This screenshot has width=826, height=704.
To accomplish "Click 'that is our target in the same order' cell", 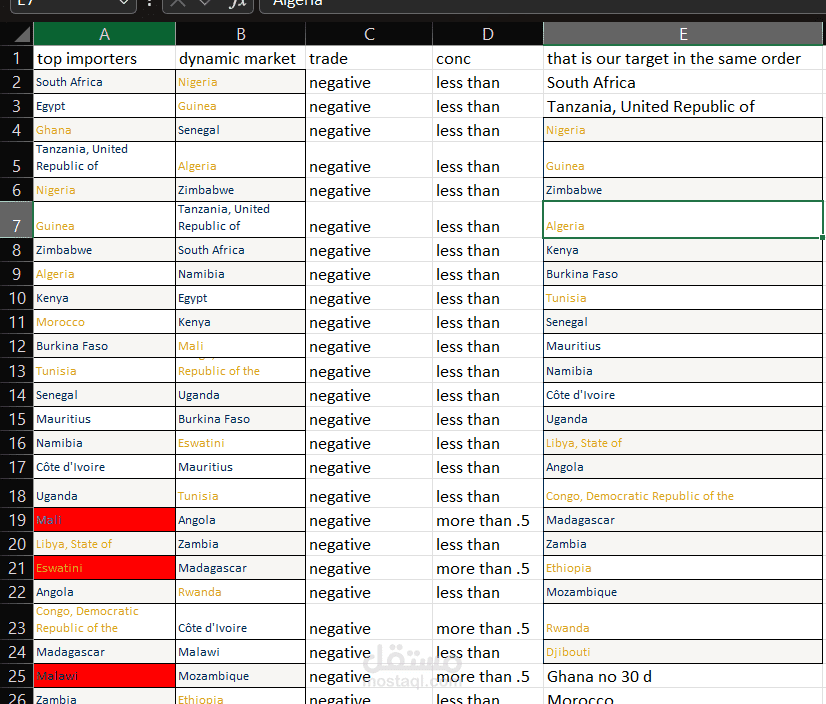I will click(x=683, y=58).
